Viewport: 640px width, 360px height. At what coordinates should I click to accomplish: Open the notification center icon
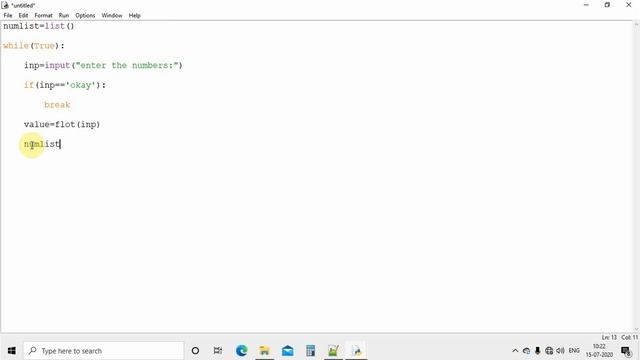click(x=626, y=351)
